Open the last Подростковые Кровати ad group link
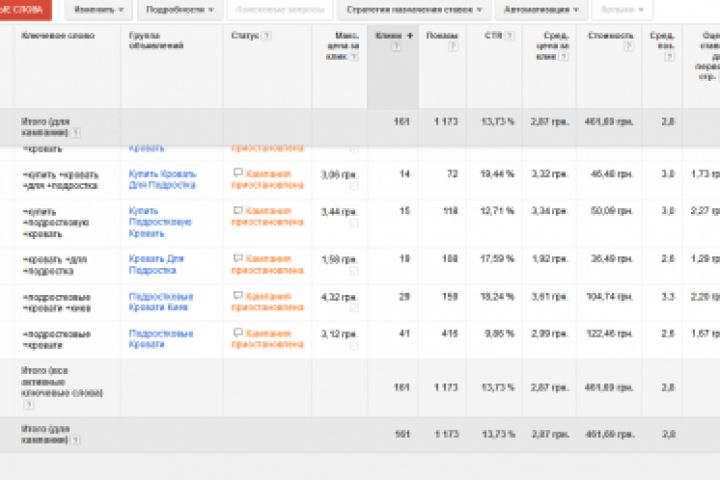 161,339
